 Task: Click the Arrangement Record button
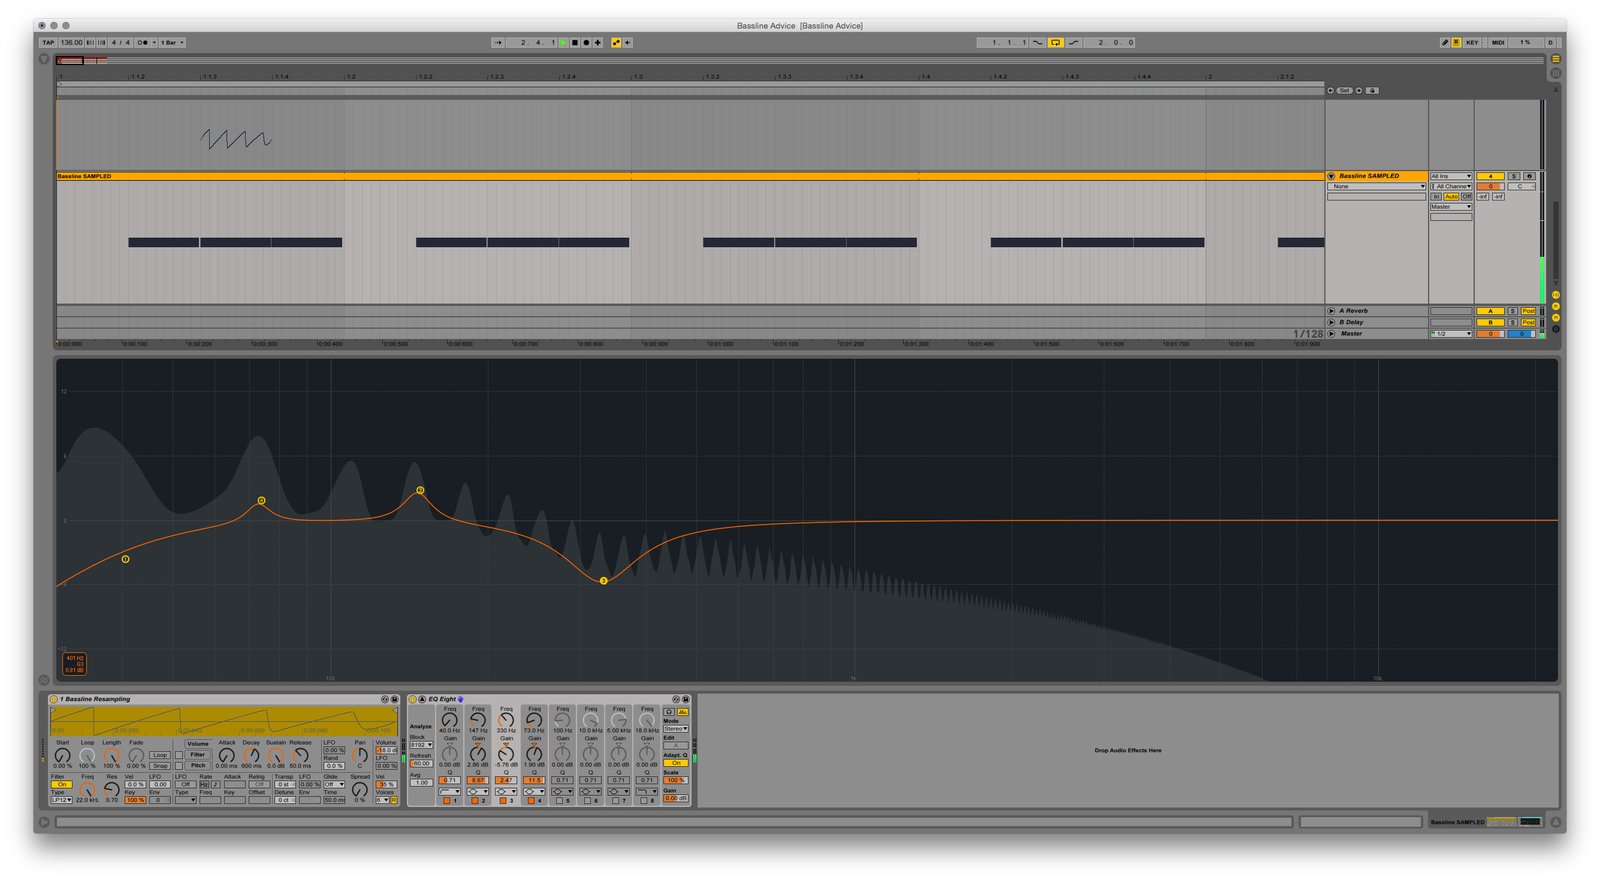[586, 42]
